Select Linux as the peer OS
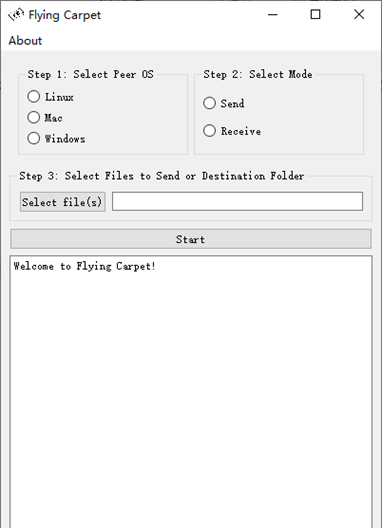 click(x=51, y=97)
